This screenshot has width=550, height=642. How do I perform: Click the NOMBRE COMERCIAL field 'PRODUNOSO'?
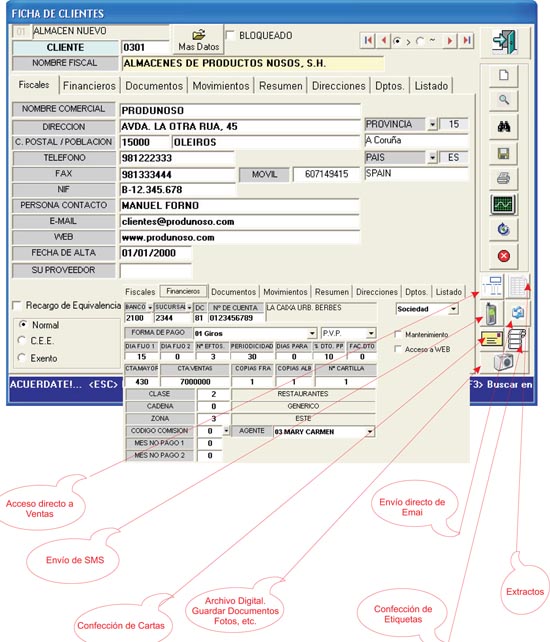click(240, 111)
